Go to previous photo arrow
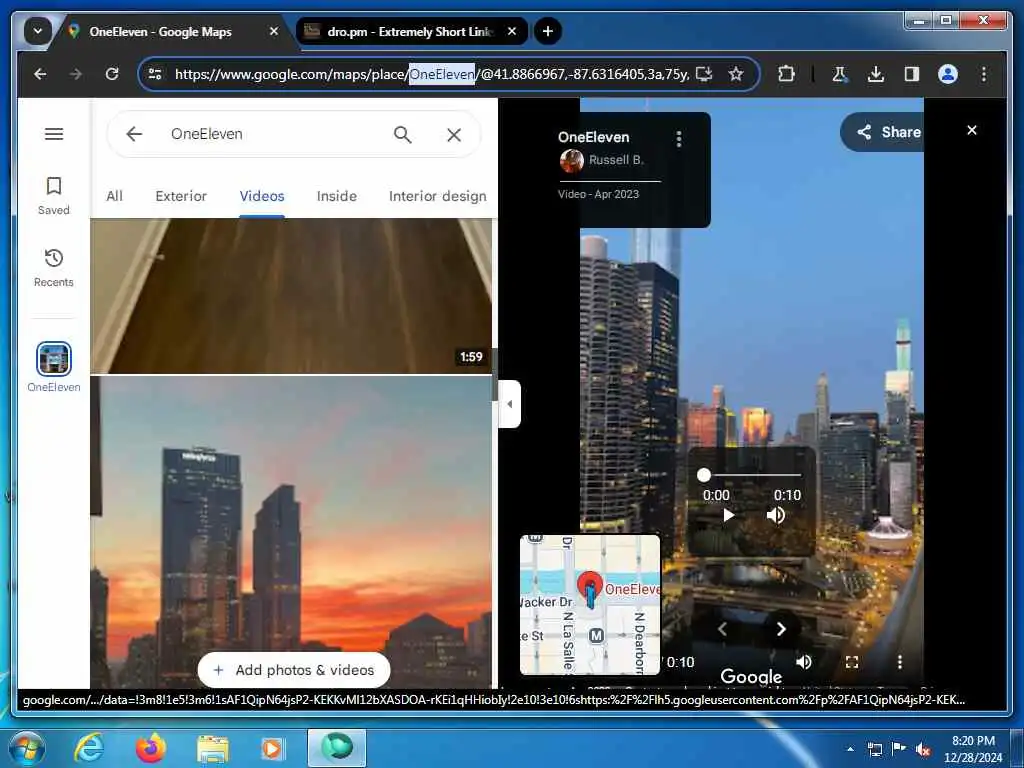This screenshot has width=1024, height=768. pos(722,629)
